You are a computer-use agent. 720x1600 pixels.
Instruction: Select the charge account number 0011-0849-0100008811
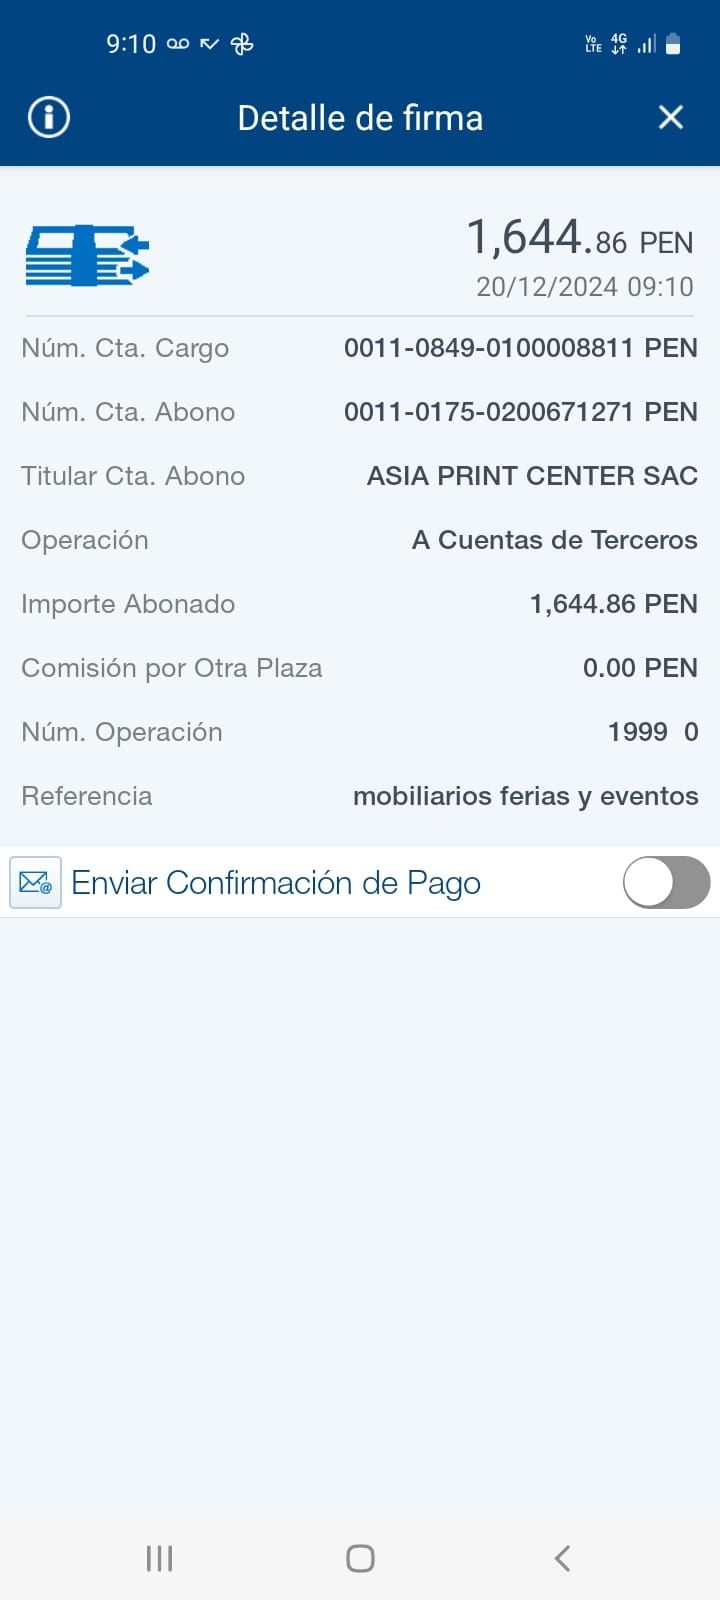pyautogui.click(x=520, y=348)
